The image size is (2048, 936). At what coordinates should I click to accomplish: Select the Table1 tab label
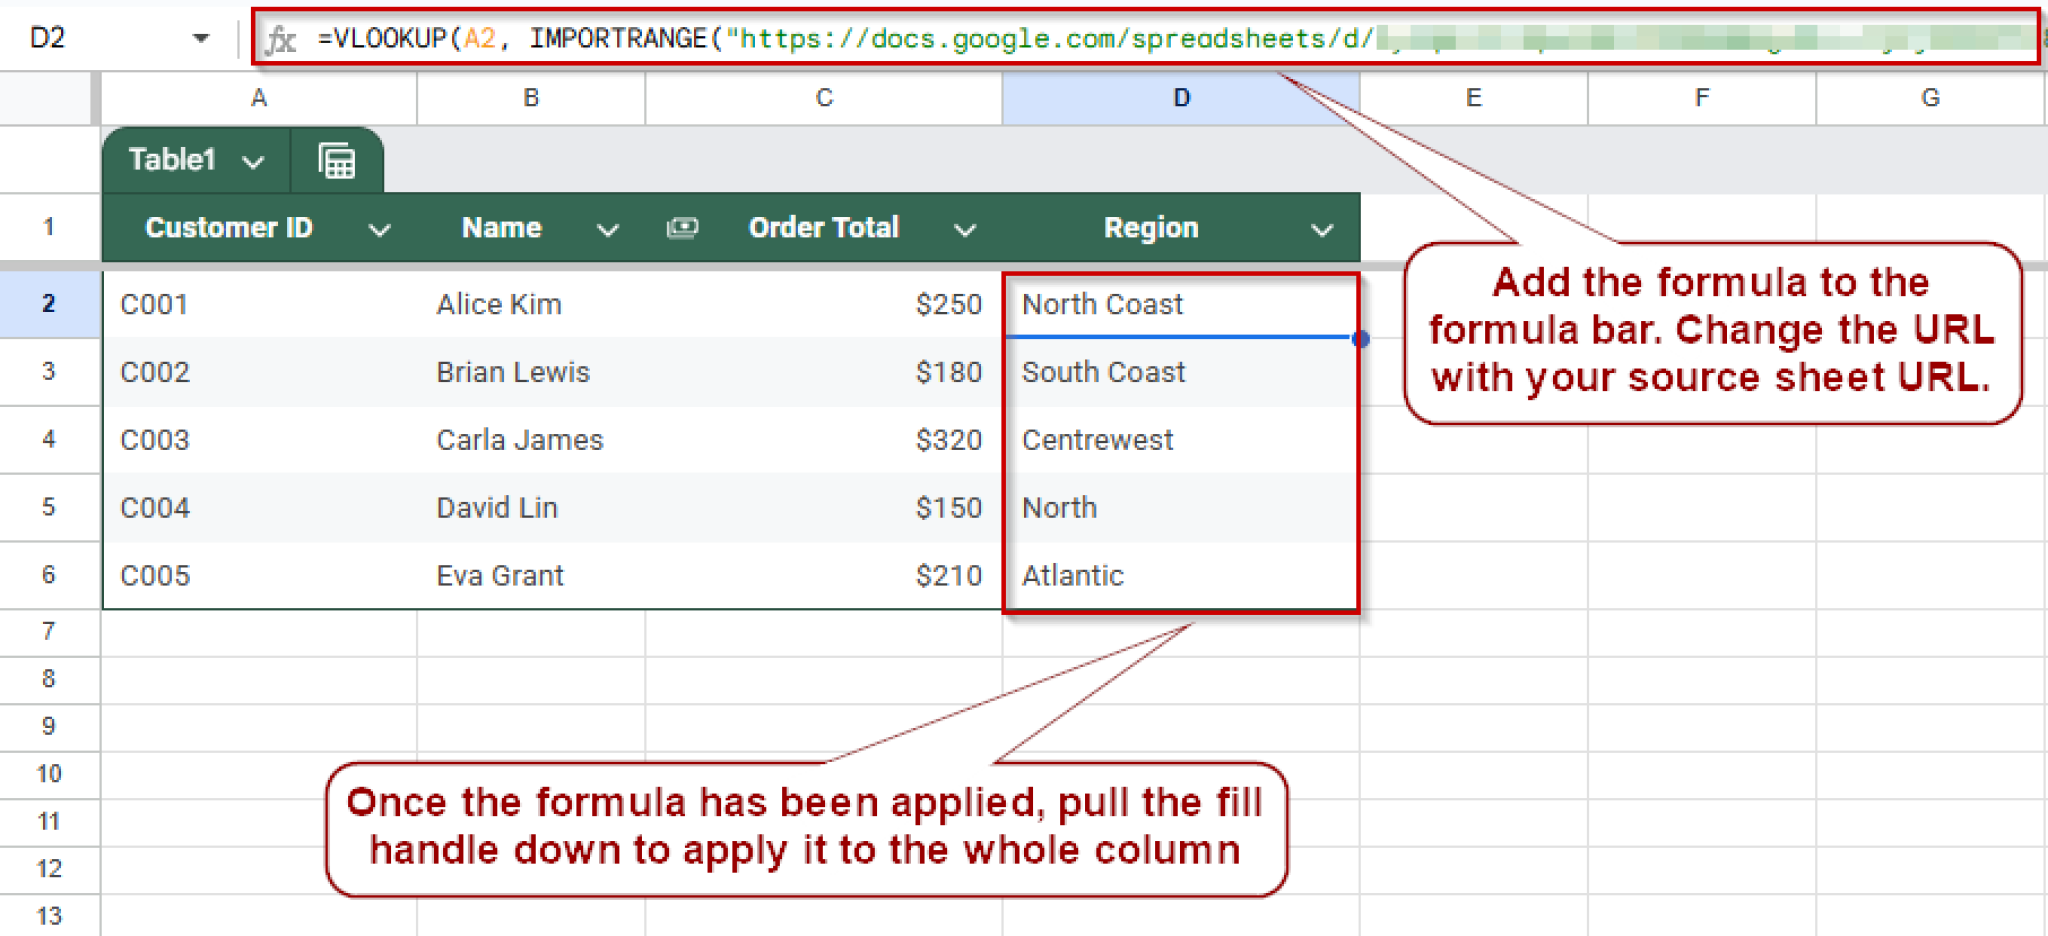(x=172, y=159)
